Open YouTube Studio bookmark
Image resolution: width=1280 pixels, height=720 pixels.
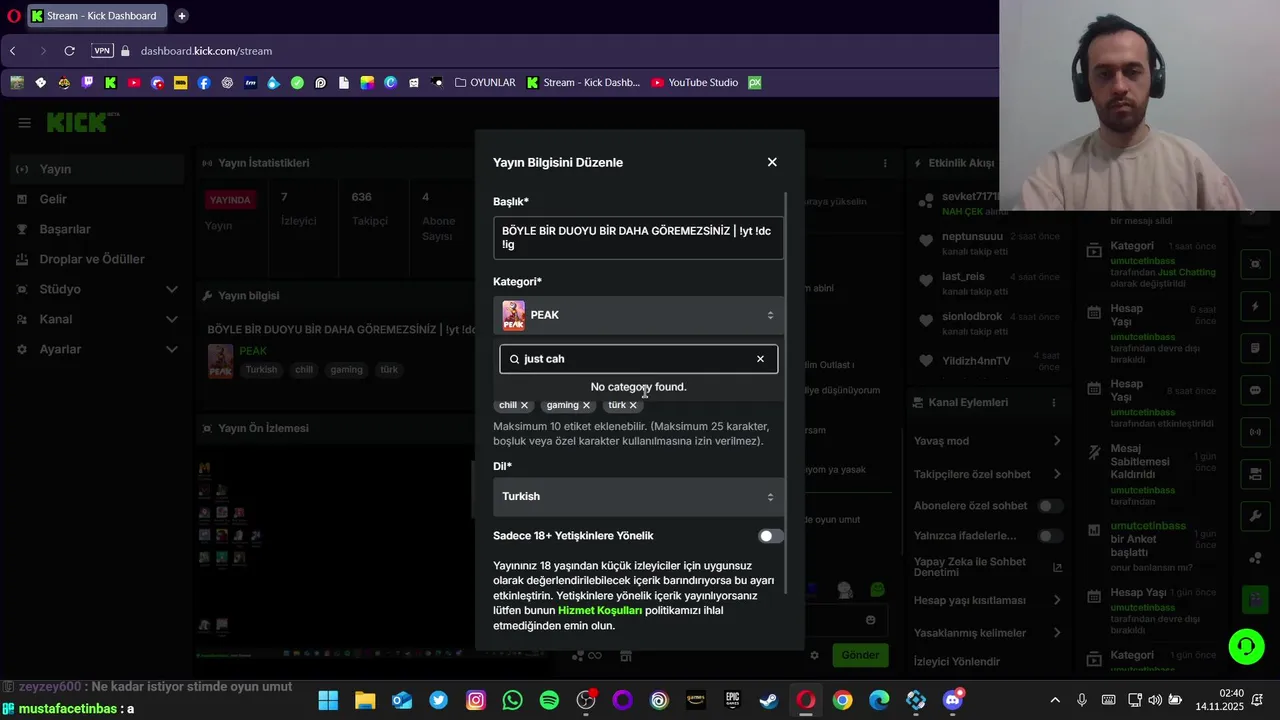point(694,83)
